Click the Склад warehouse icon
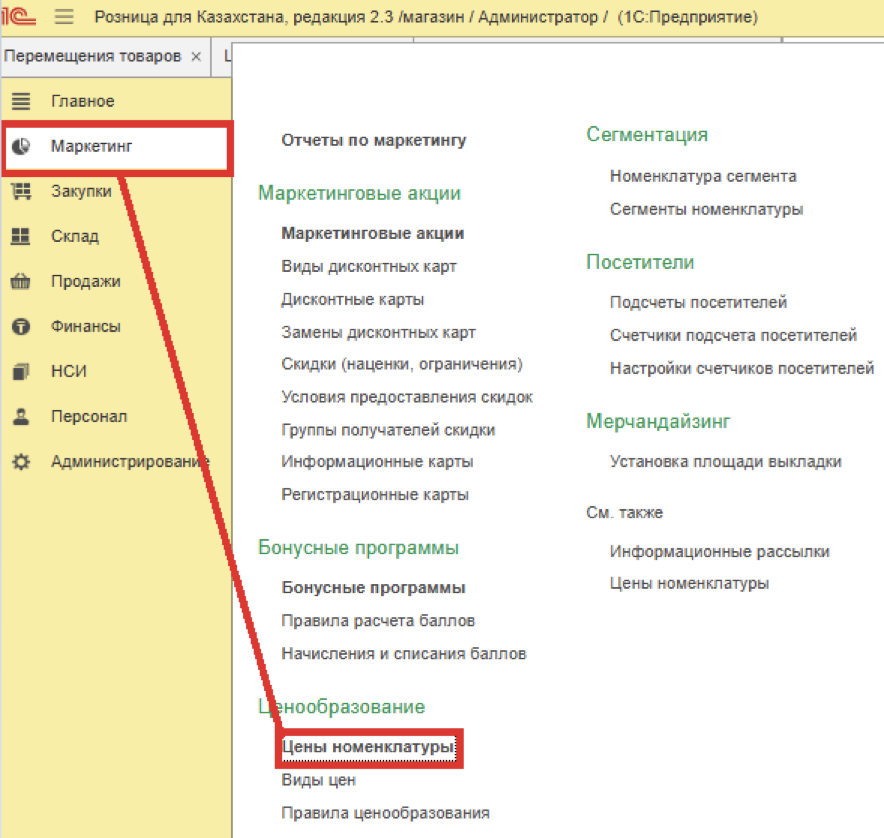 click(x=21, y=237)
